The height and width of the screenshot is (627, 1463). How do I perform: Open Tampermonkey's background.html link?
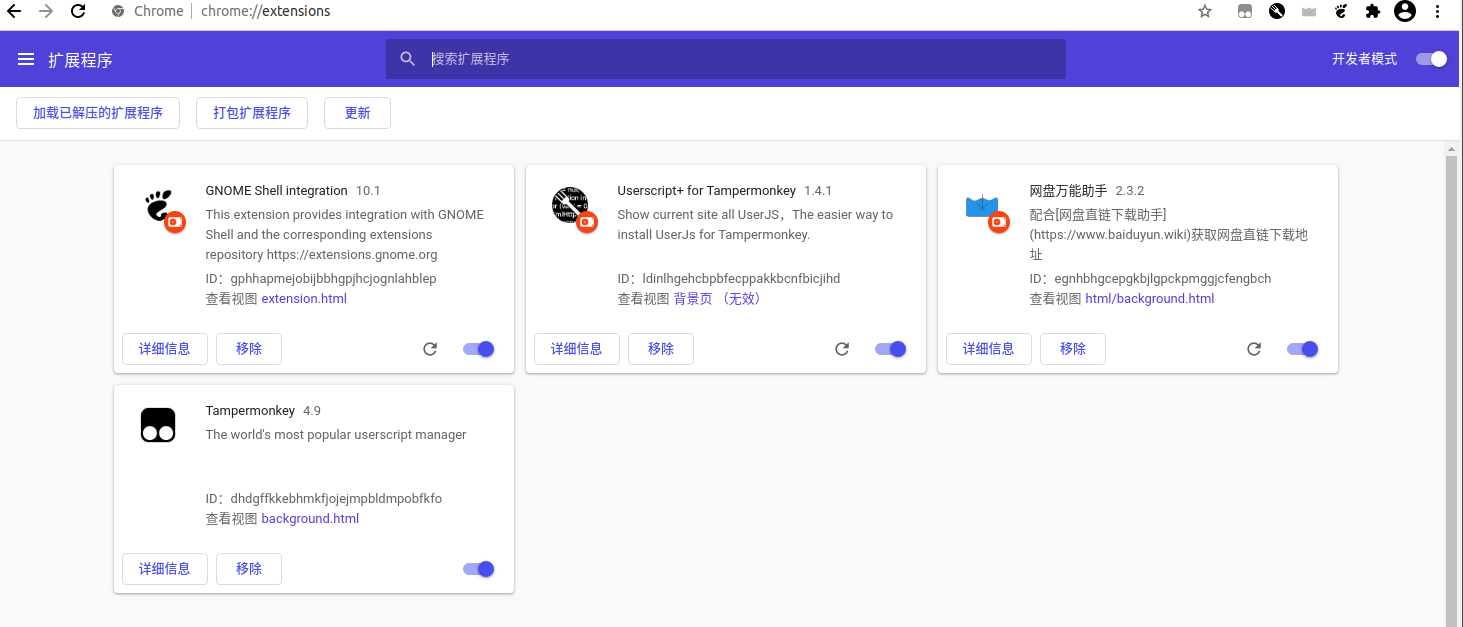[x=310, y=519]
